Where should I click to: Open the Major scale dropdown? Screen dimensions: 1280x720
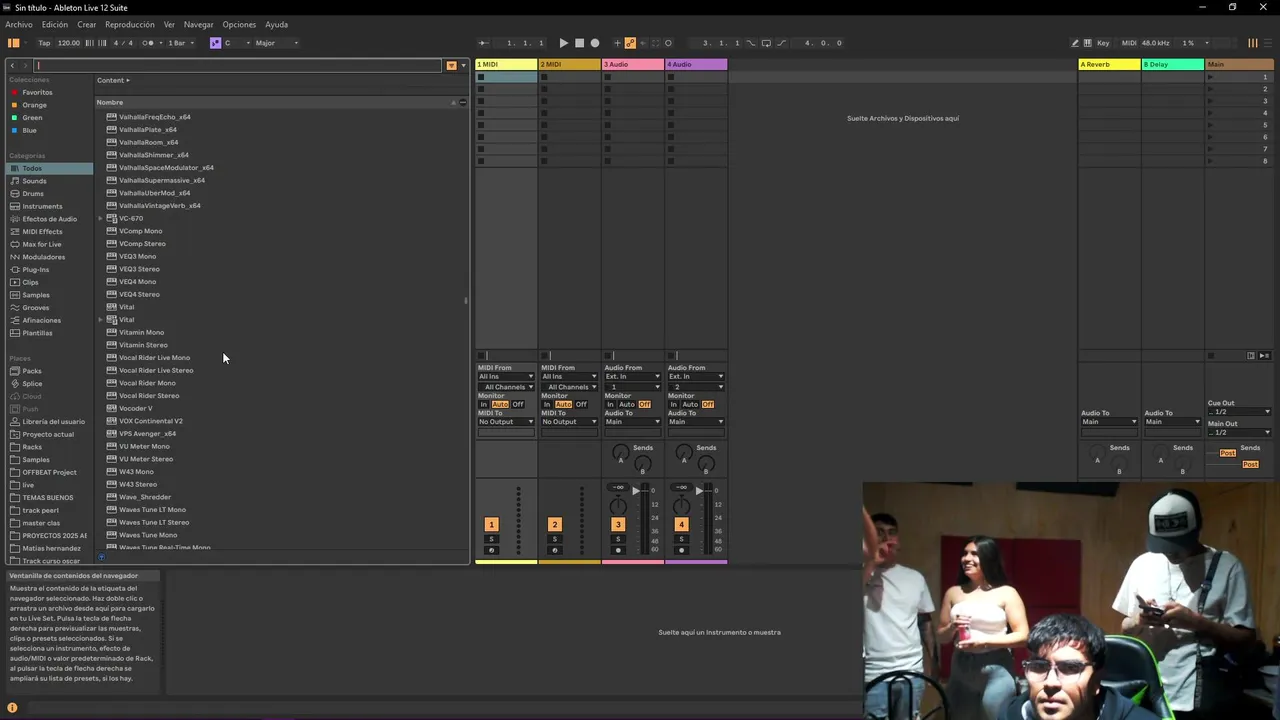pos(277,43)
